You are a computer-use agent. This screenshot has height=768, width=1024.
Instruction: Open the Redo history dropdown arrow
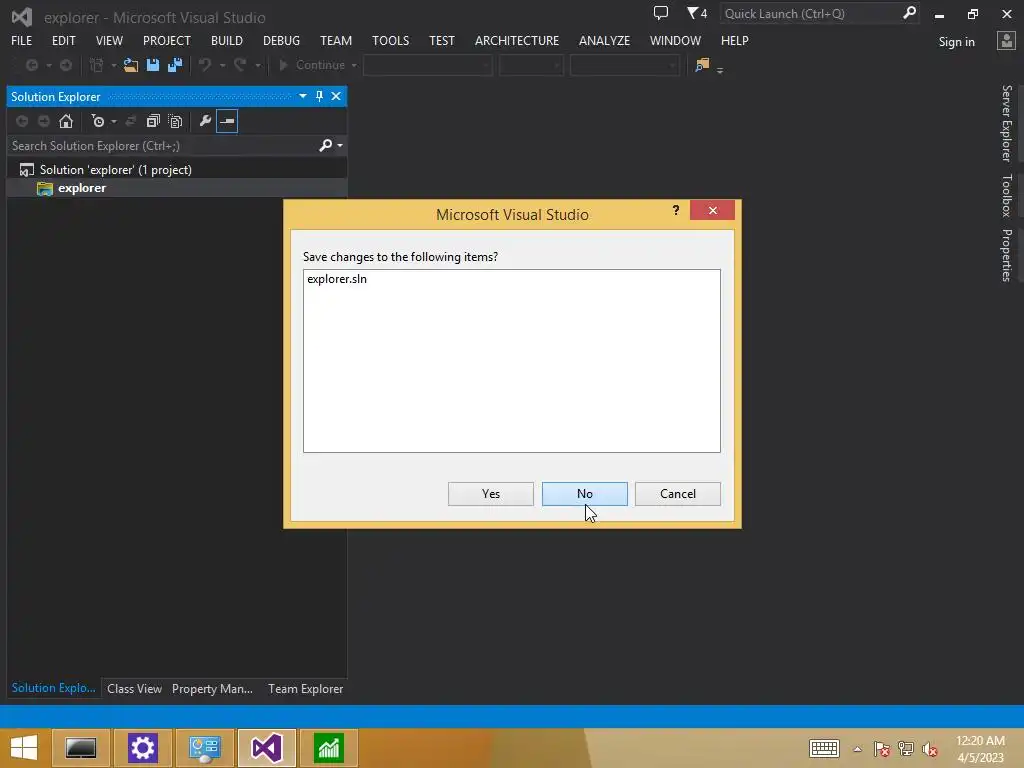pos(257,65)
